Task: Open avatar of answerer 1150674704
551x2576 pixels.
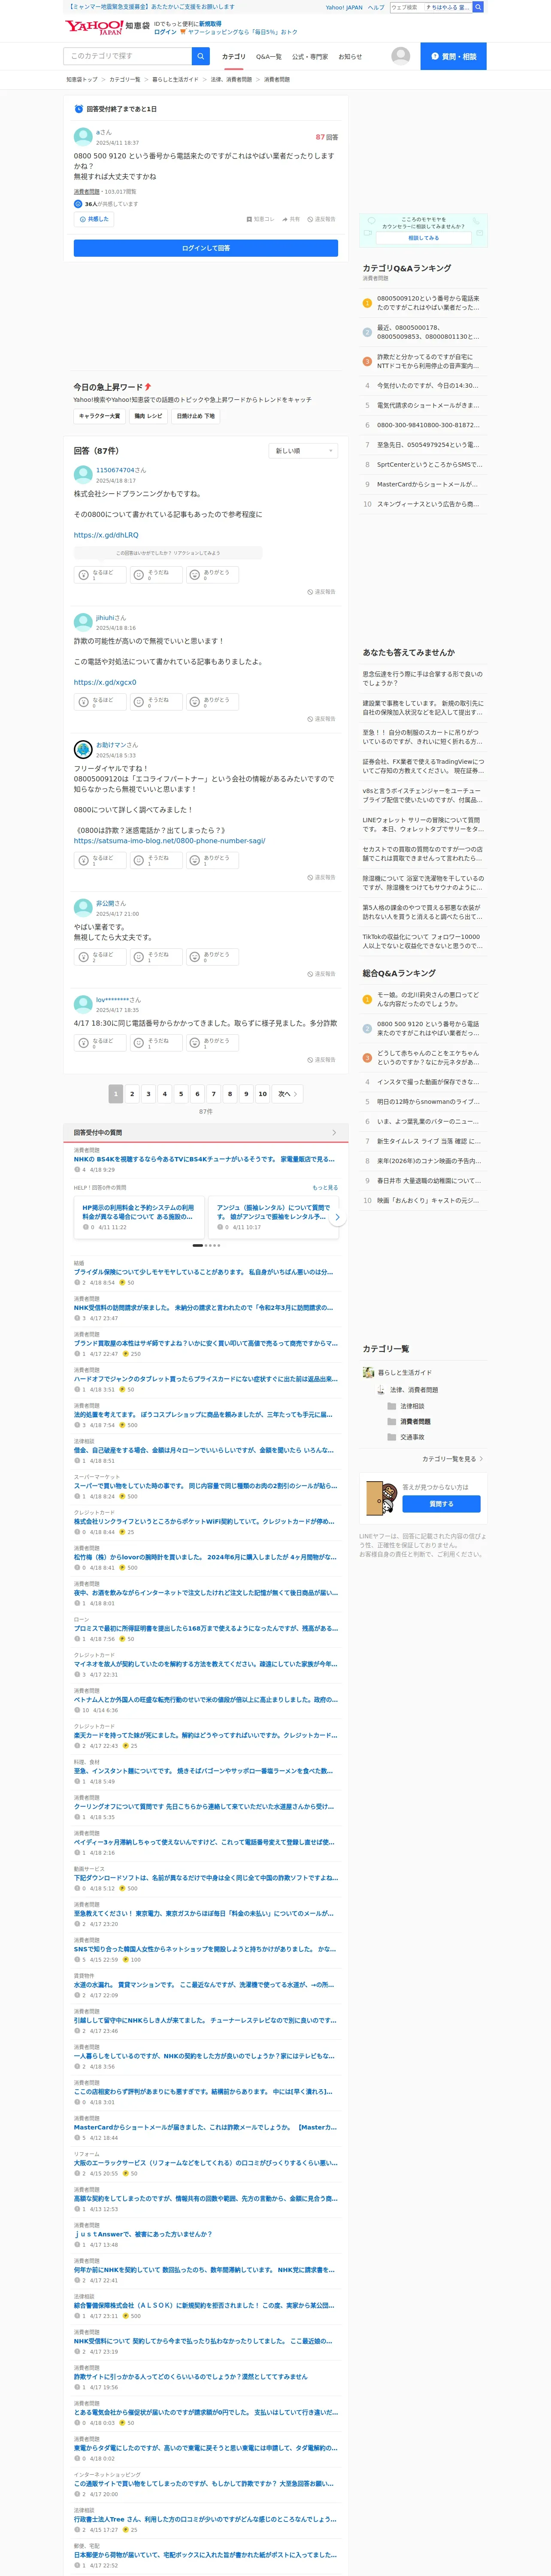Action: [83, 475]
